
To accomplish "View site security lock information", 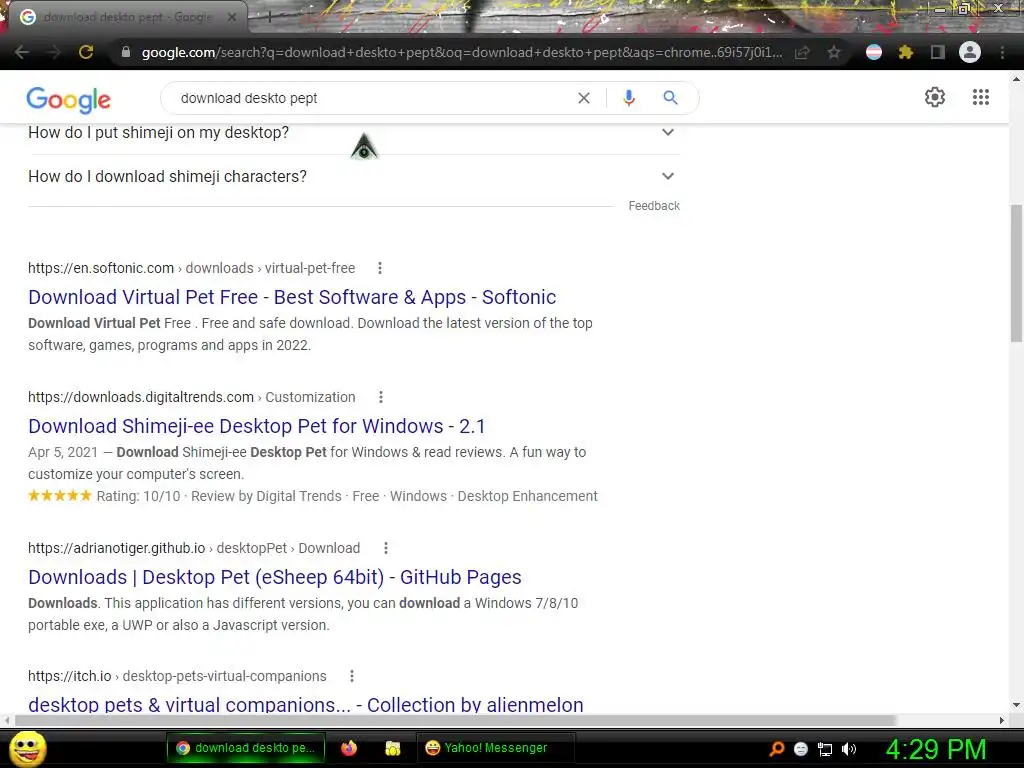I will 126,52.
